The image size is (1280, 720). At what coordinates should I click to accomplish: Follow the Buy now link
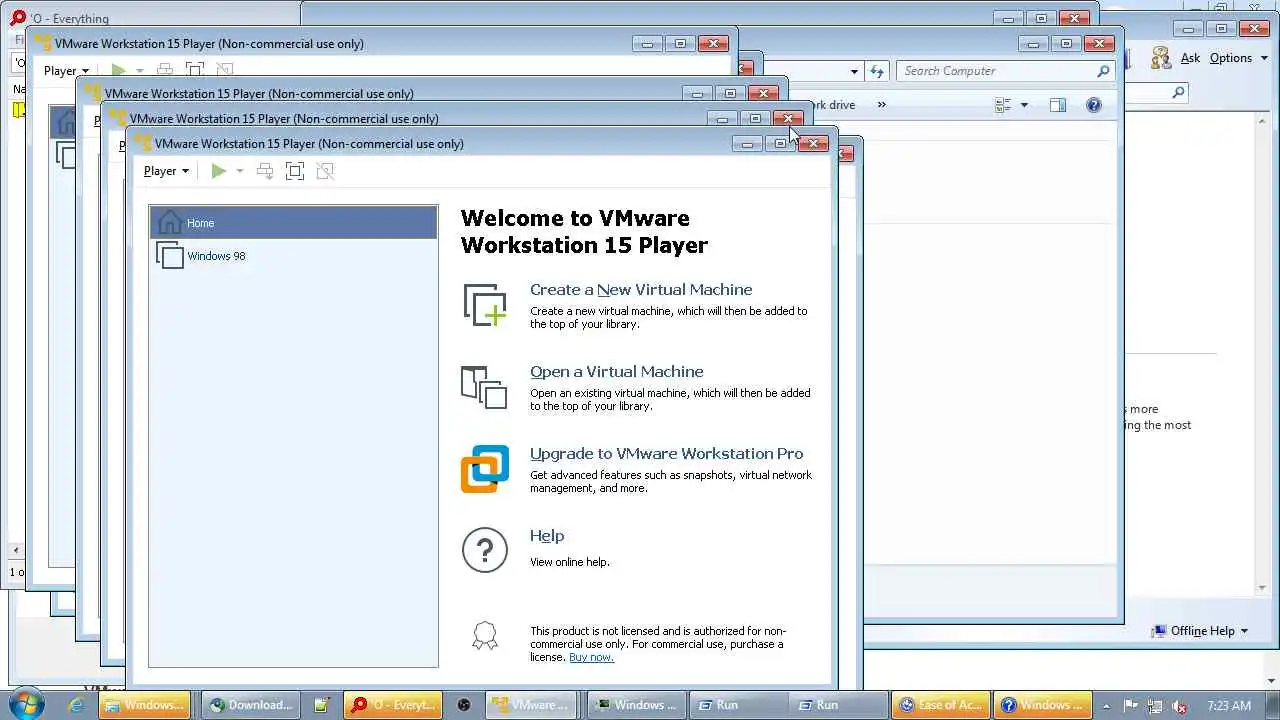pyautogui.click(x=591, y=657)
